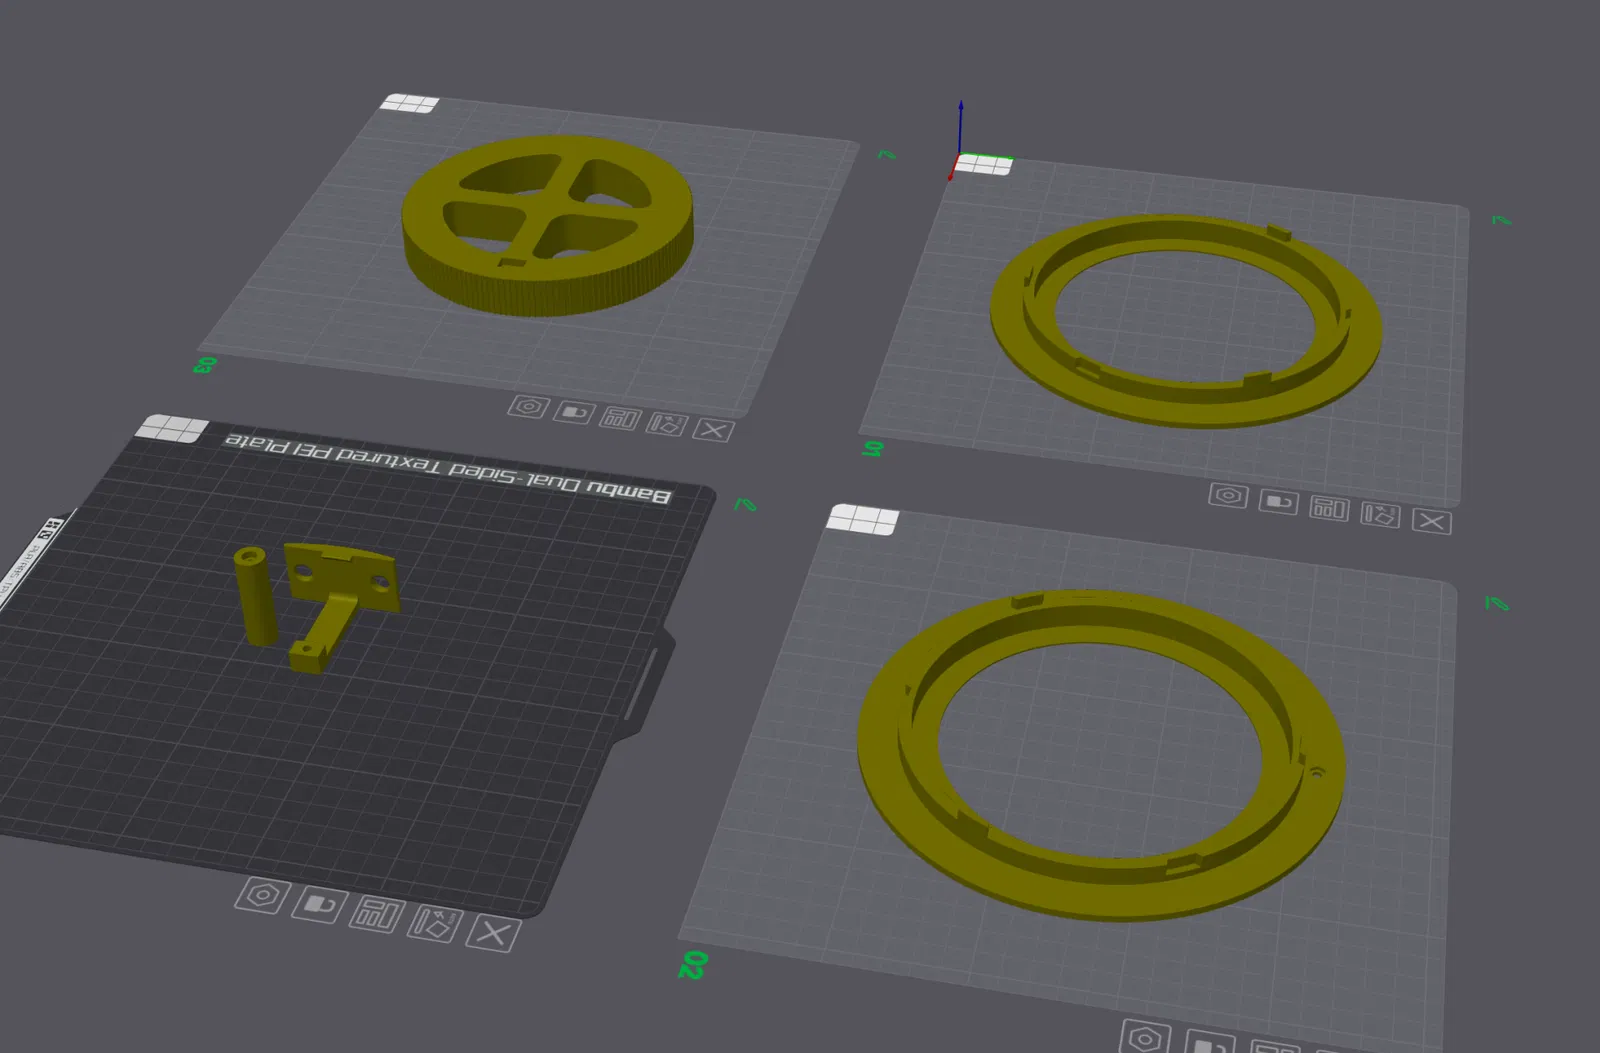Click the green "02" plate number

click(x=692, y=964)
